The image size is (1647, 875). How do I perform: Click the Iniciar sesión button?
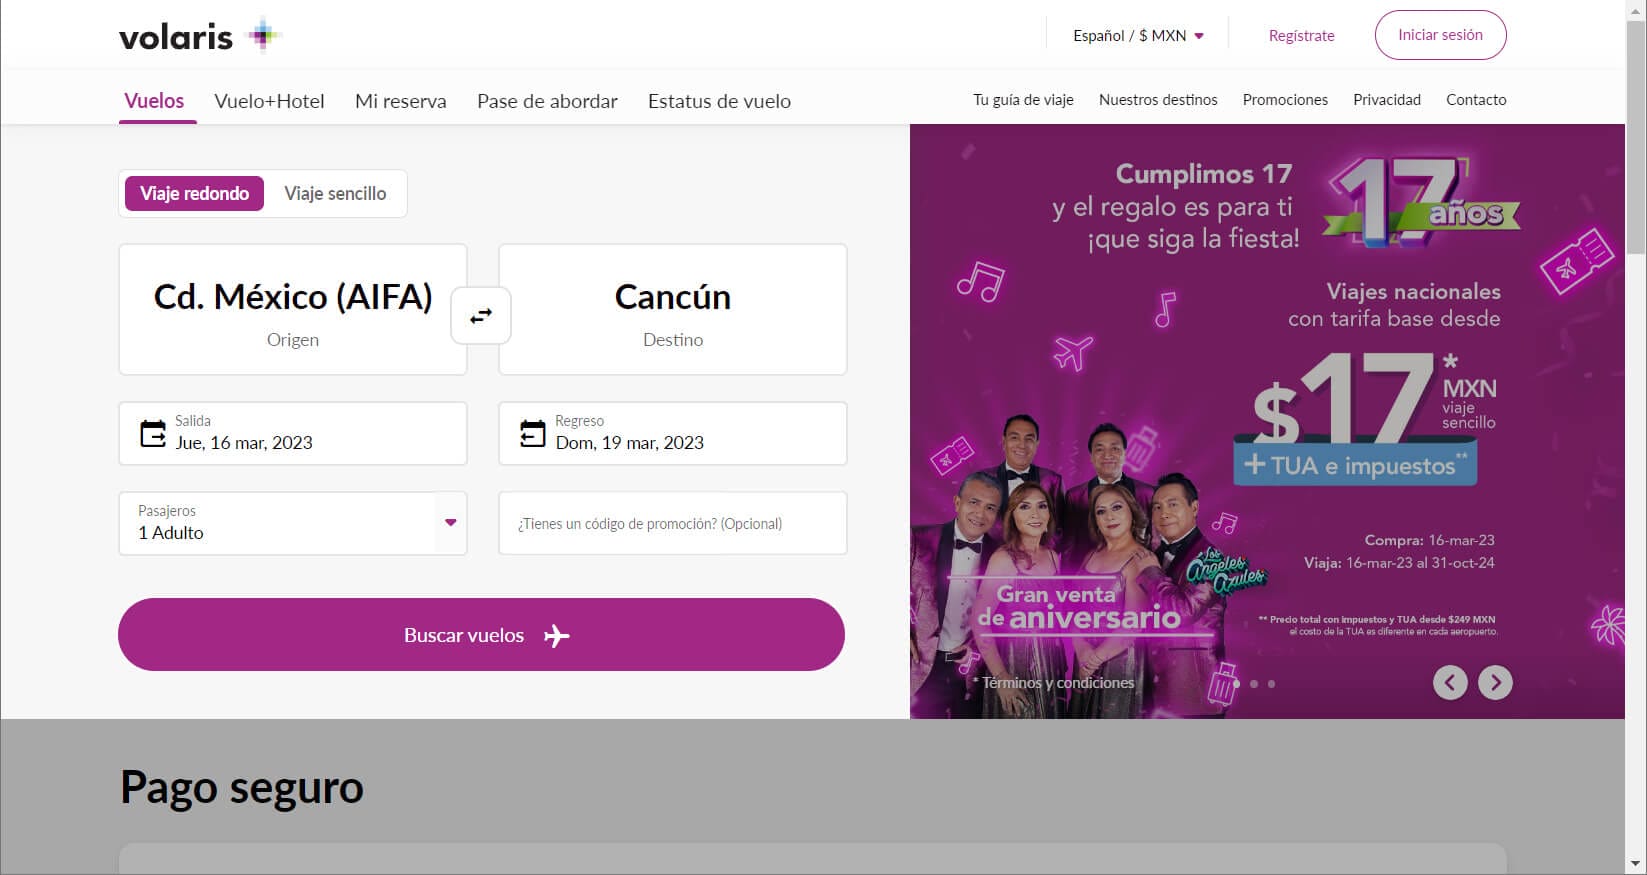coord(1440,35)
